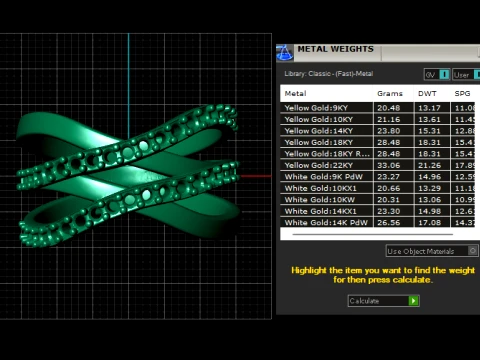Select the White Gold:10KW row
The height and width of the screenshot is (360, 480).
(378, 199)
